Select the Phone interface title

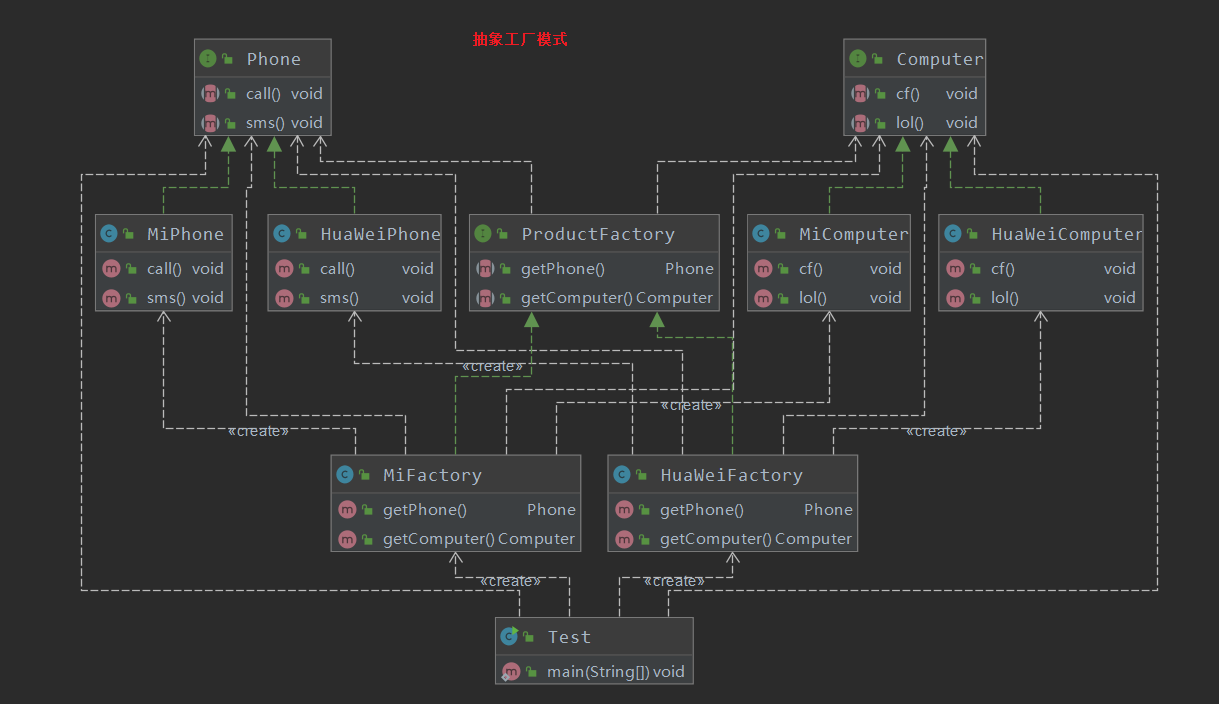coord(274,59)
